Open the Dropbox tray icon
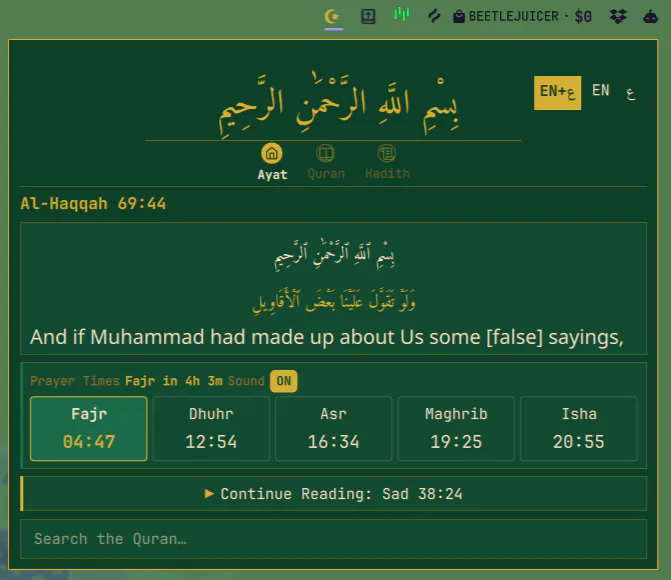The width and height of the screenshot is (671, 580). click(618, 17)
